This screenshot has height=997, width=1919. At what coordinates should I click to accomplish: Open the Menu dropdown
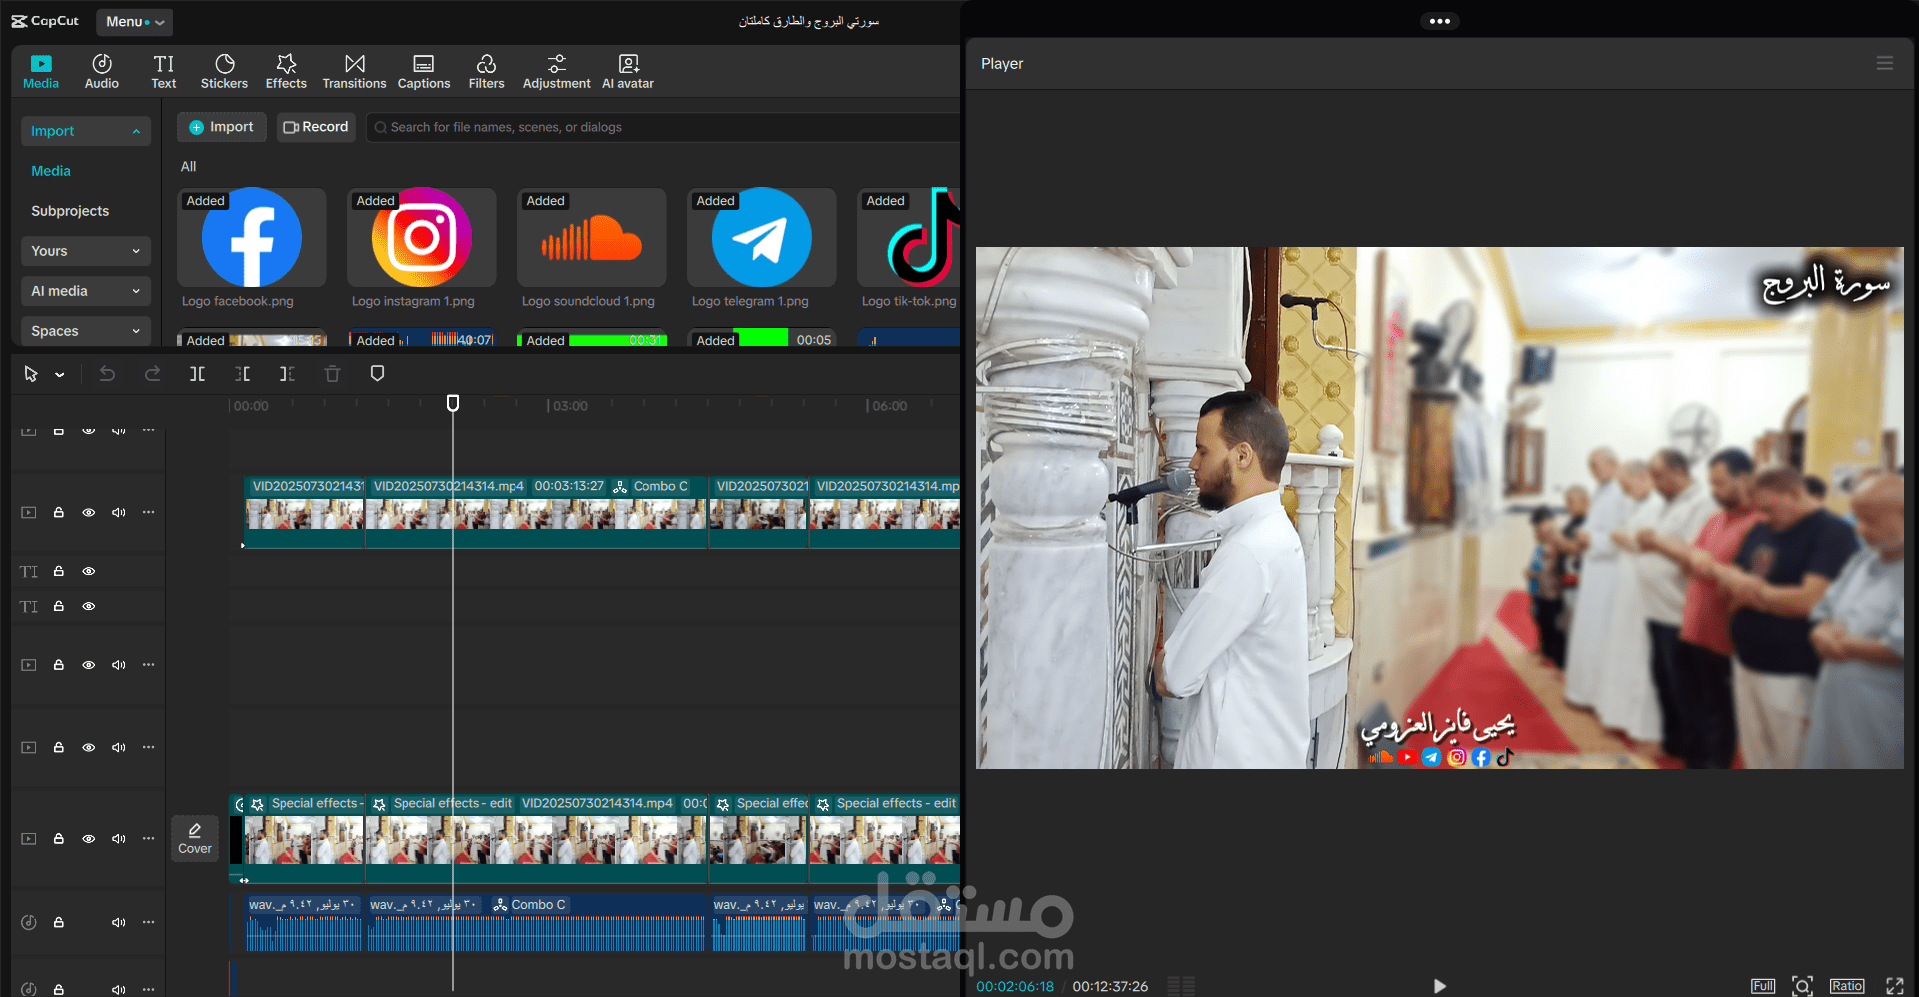pos(134,21)
